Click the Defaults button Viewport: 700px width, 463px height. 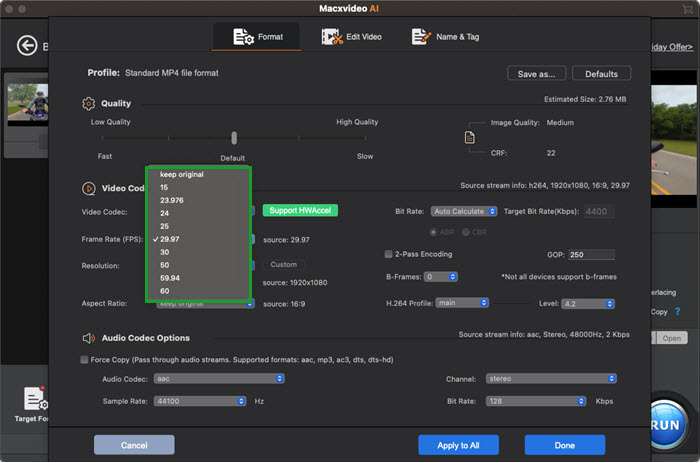601,74
